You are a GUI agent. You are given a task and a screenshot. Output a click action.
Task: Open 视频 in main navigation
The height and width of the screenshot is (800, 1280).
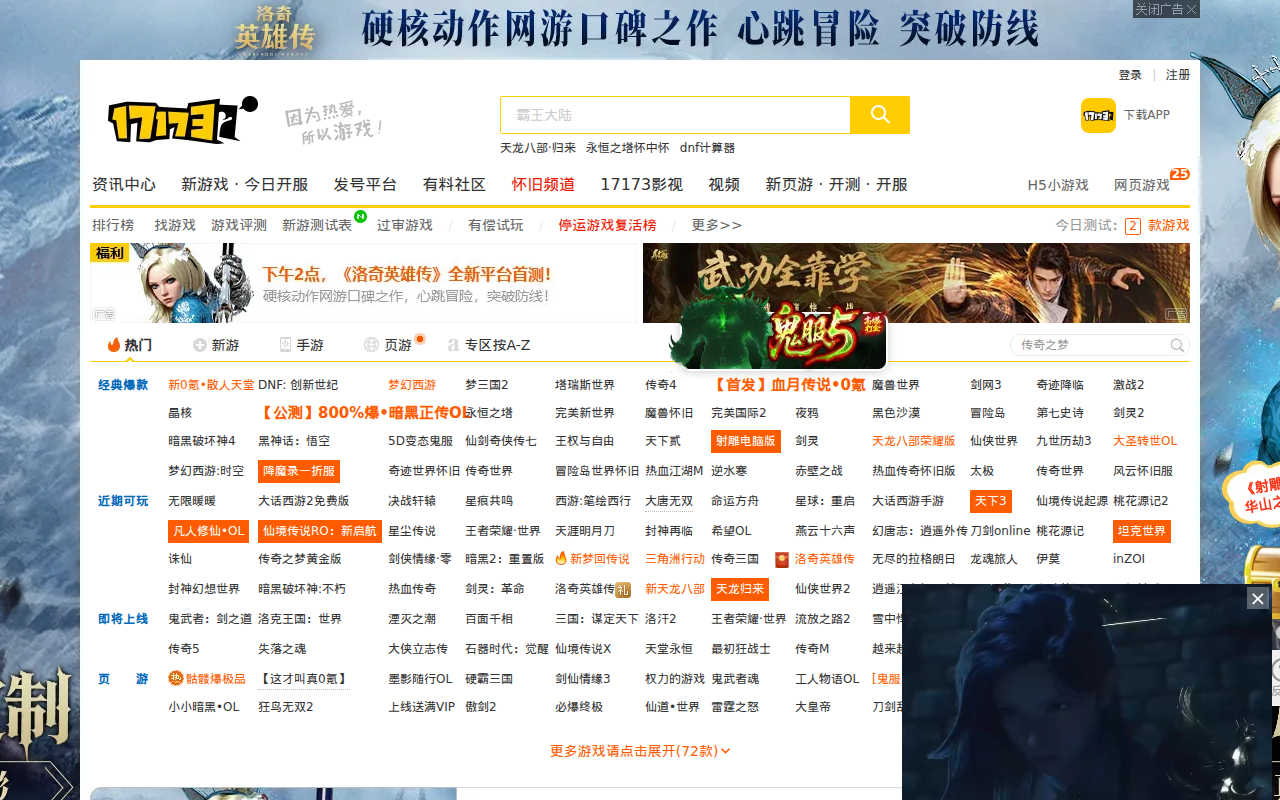coord(724,185)
